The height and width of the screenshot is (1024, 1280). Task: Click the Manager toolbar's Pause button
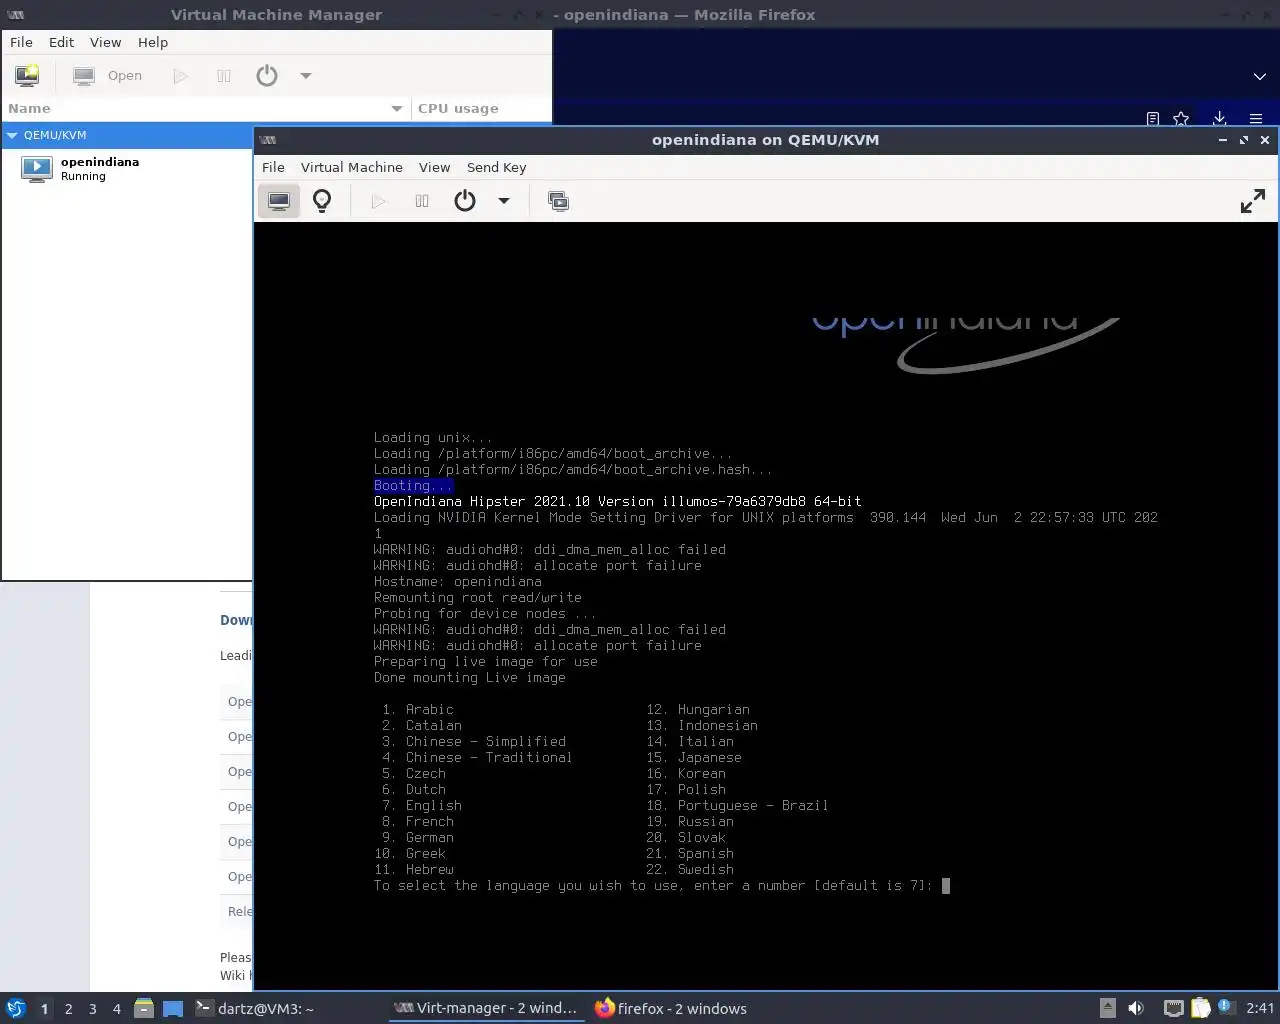(x=224, y=76)
